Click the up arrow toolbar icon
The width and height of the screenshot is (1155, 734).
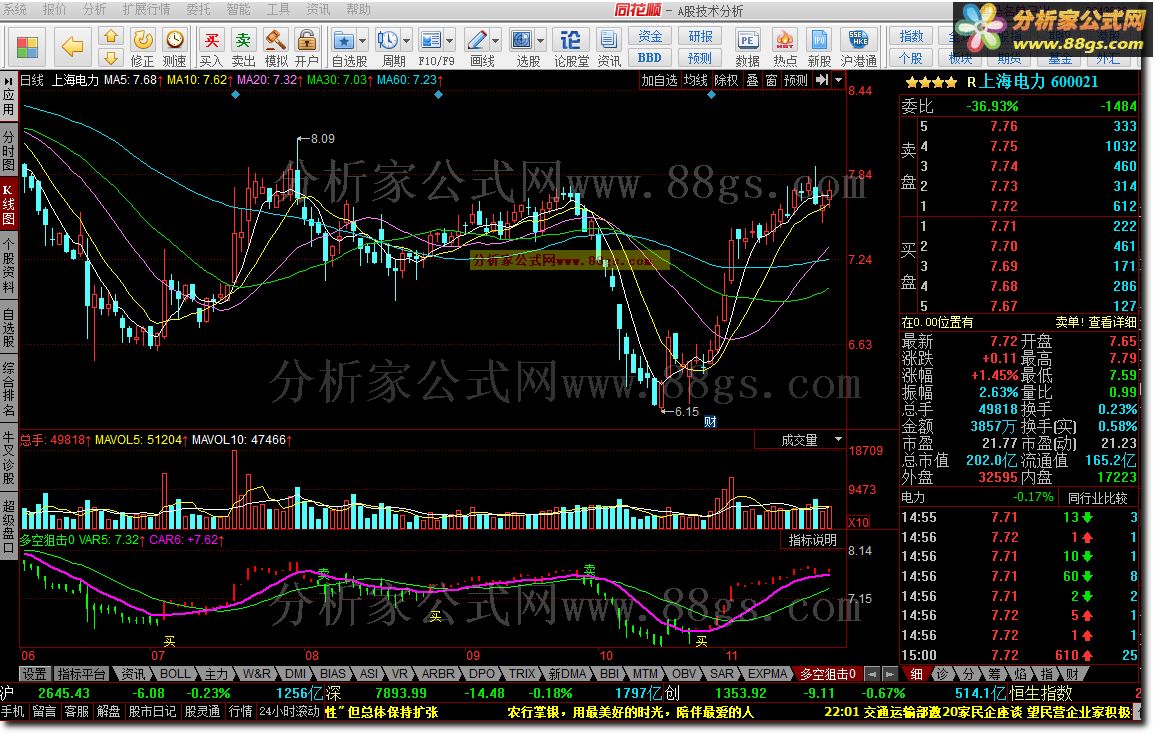point(110,36)
